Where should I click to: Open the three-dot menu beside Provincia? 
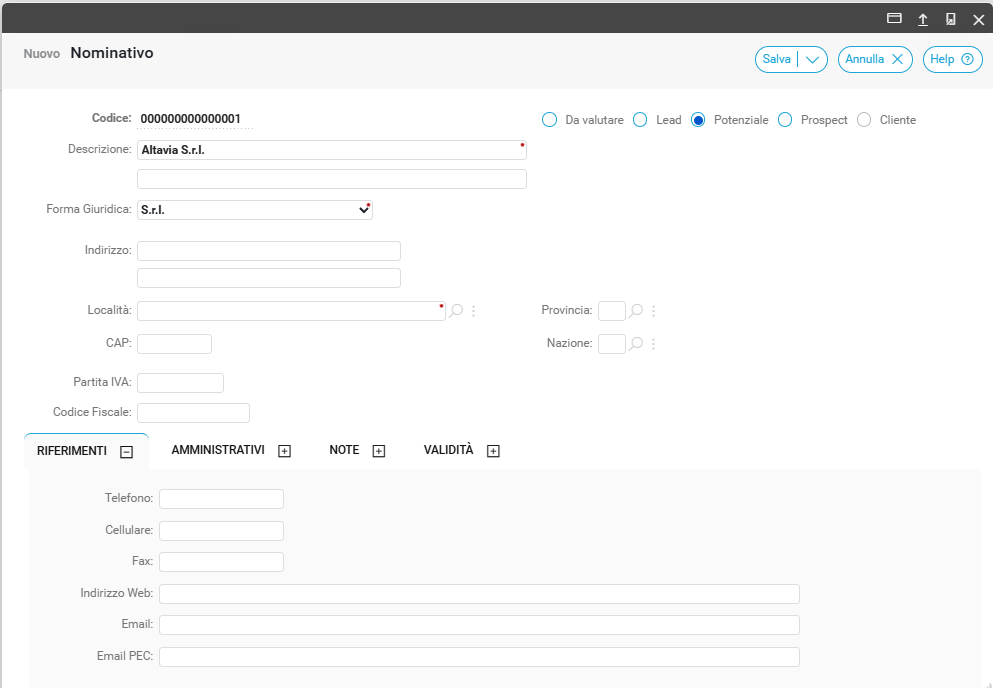pyautogui.click(x=653, y=311)
